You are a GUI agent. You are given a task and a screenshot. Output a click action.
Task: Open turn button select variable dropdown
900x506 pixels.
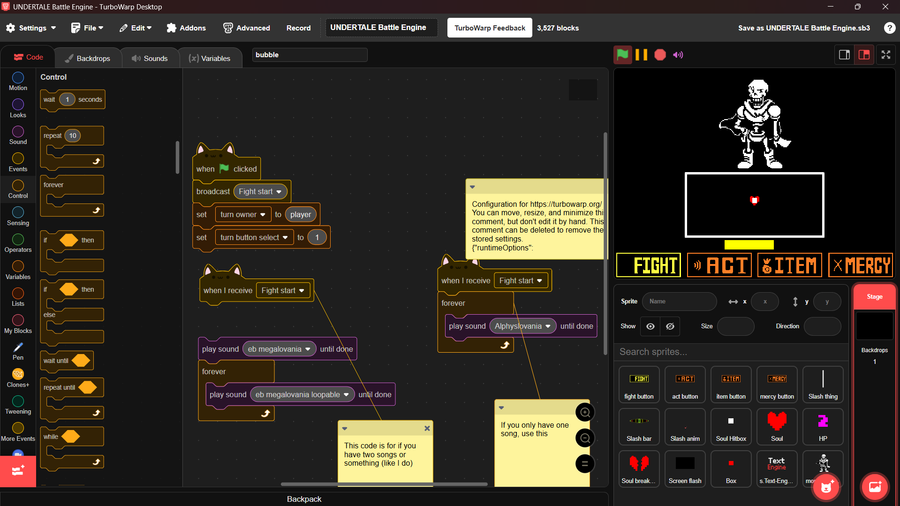(254, 238)
